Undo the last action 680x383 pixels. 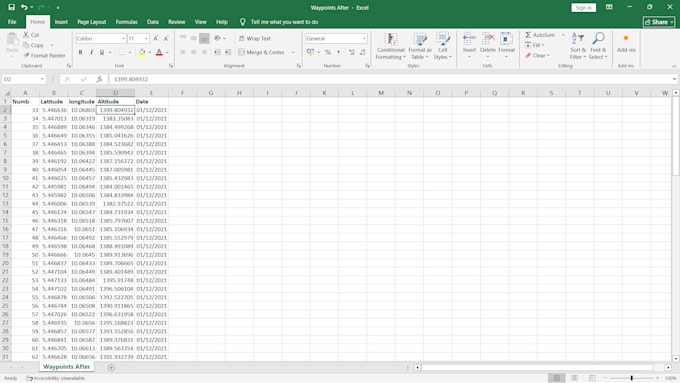click(x=24, y=7)
